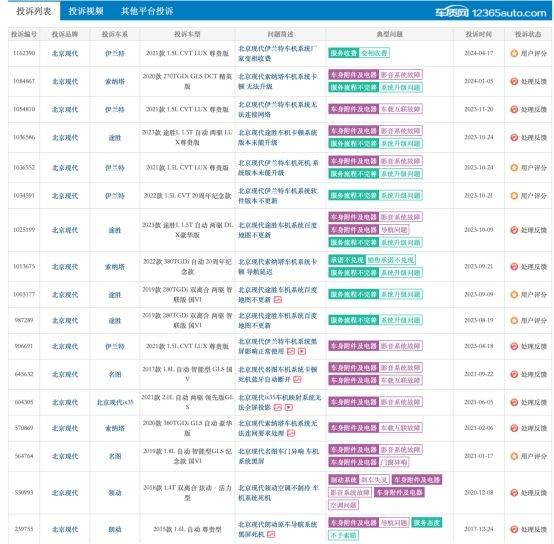This screenshot has height=544, width=554.
Task: Select the 2015款 1.6L 自动 尊贵型 model cell
Action: coord(187,529)
